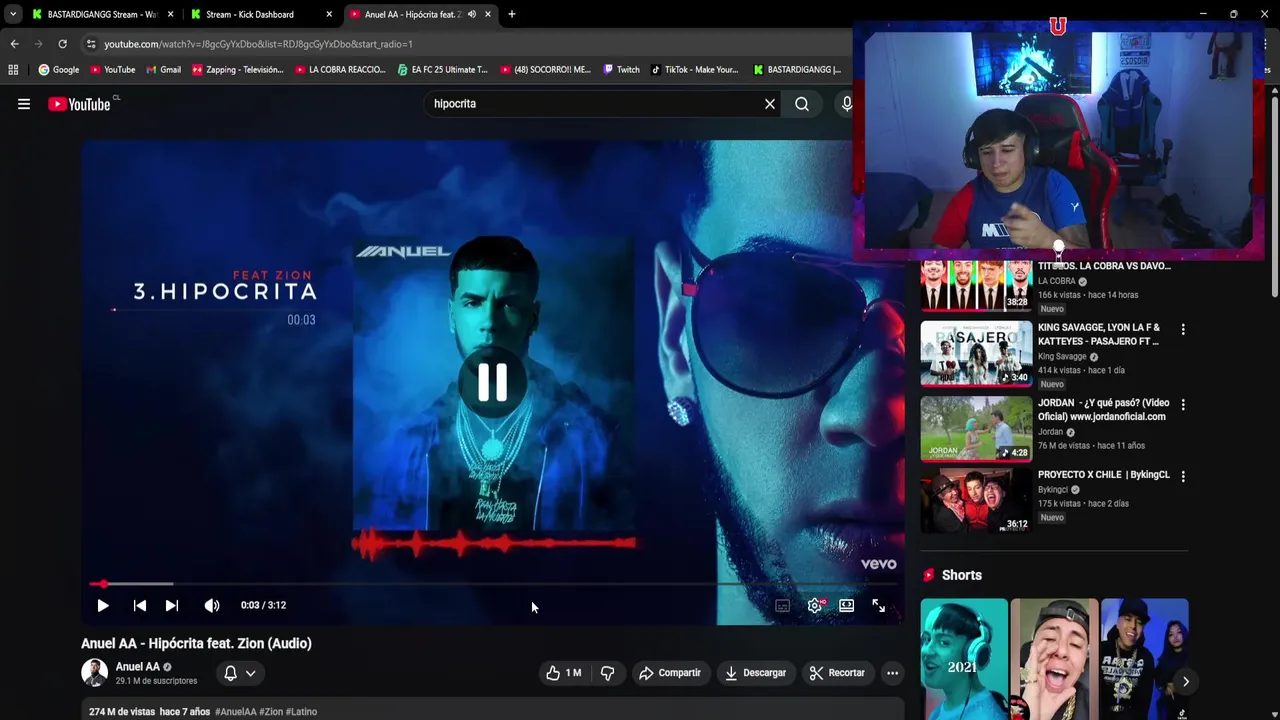Clear the search box text
This screenshot has width=1280, height=720.
tap(770, 104)
